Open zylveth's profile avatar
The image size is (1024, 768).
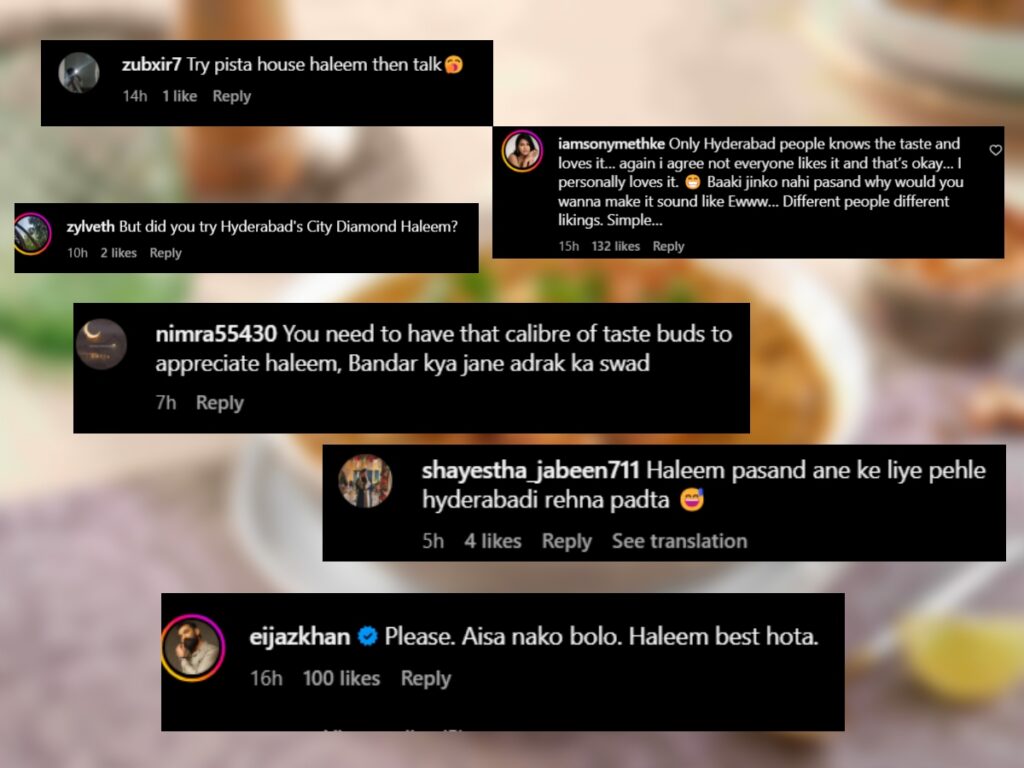(33, 234)
